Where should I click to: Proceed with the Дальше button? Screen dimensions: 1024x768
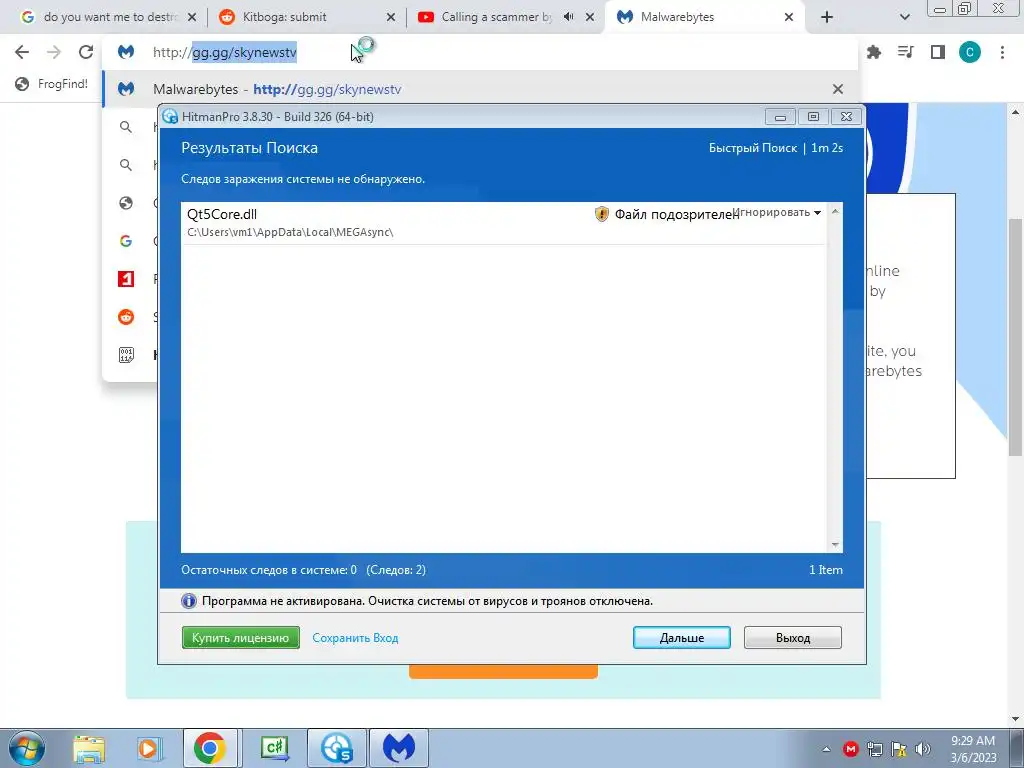(x=681, y=637)
